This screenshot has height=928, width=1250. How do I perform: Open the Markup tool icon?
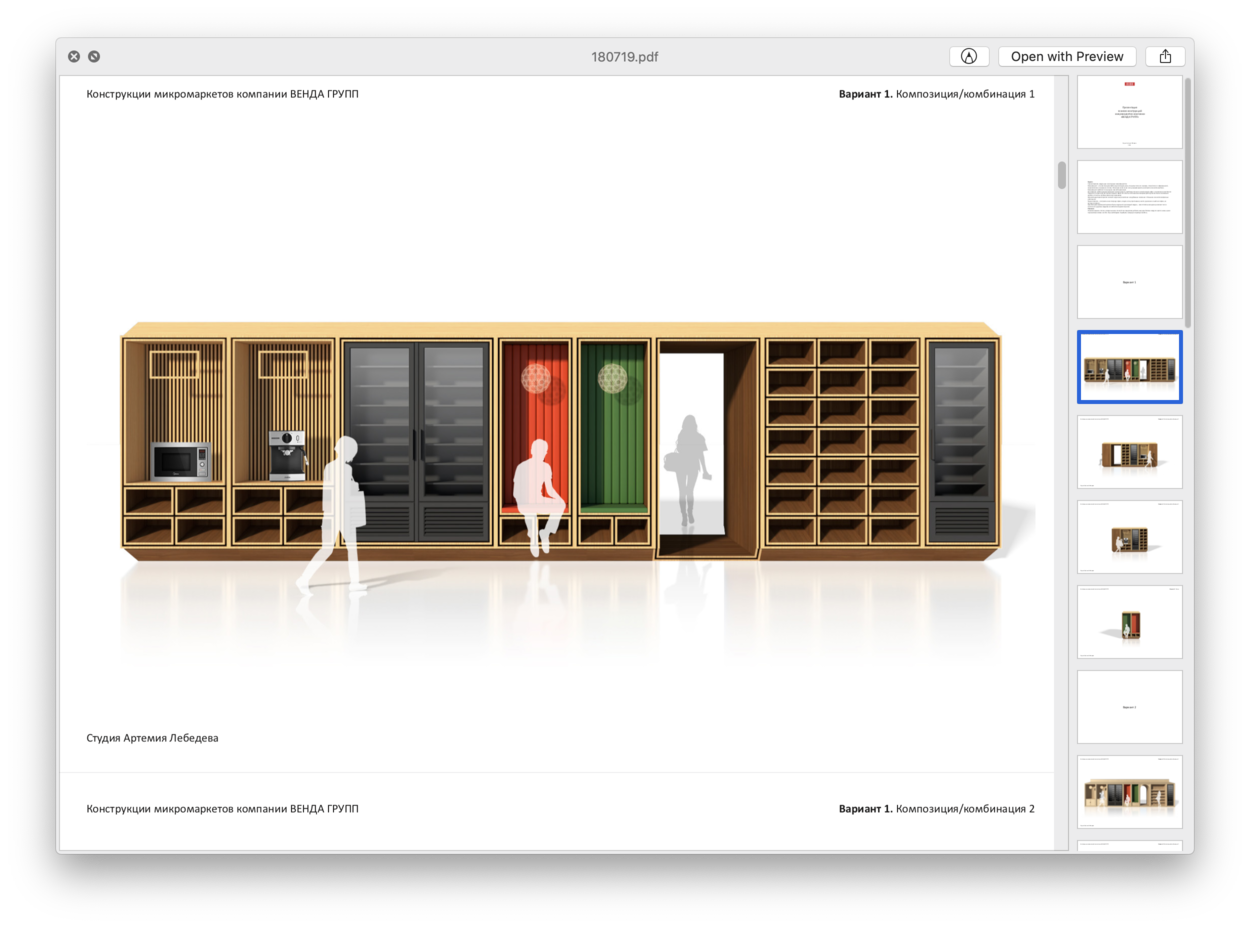tap(968, 57)
